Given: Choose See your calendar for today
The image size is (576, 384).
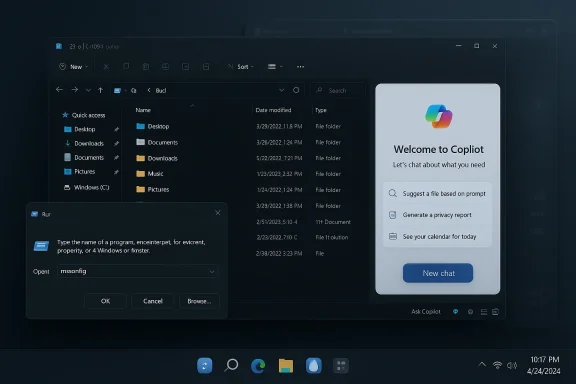Looking at the screenshot, I should coord(438,236).
